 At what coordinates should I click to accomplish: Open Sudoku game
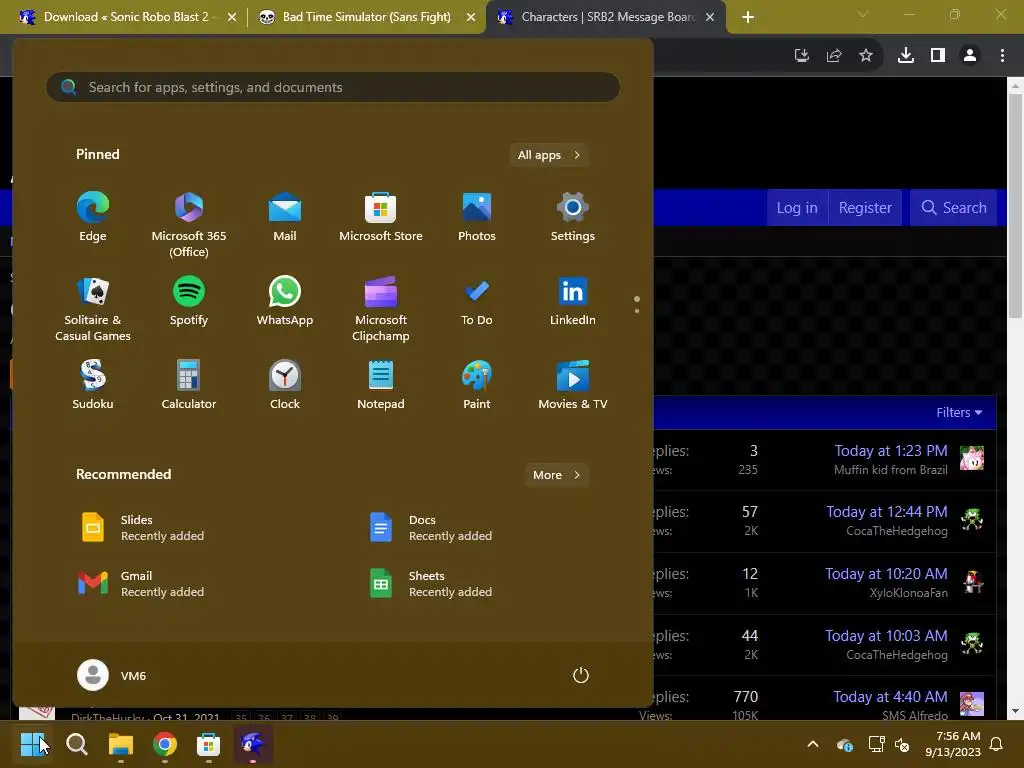[93, 386]
